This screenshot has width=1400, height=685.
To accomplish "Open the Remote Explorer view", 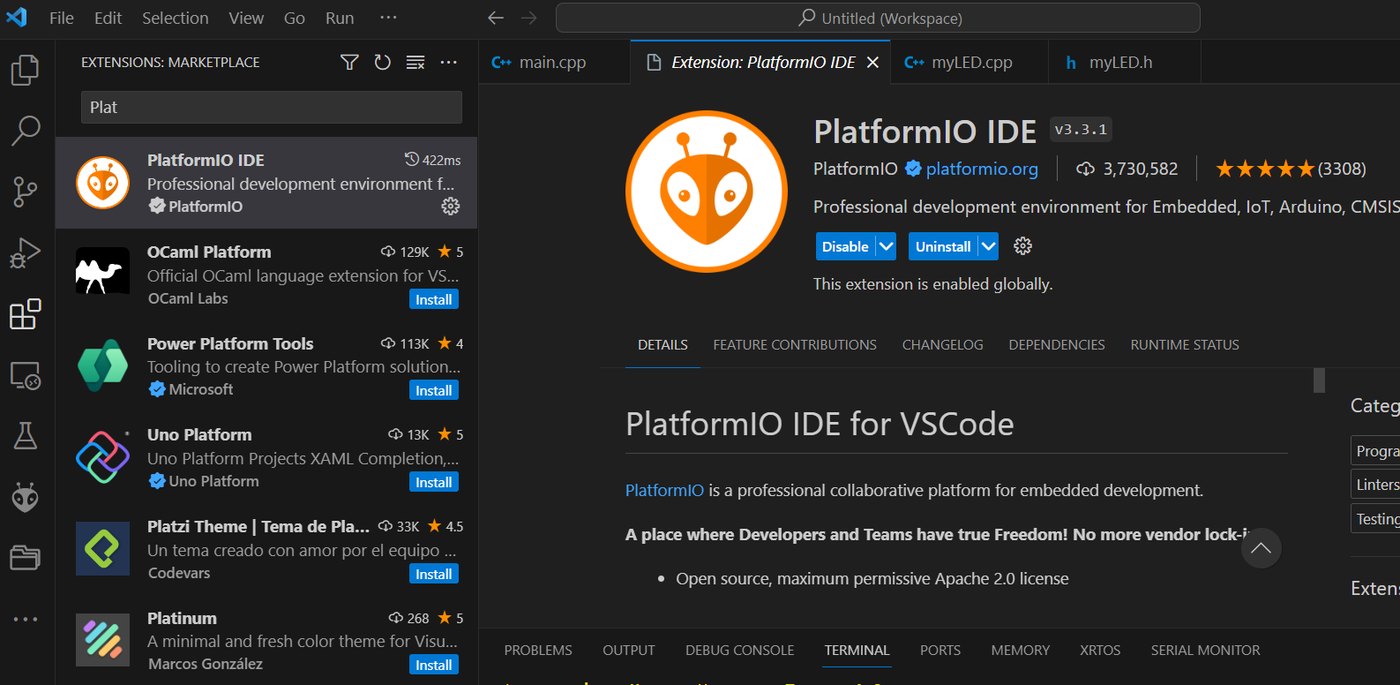I will pos(25,376).
